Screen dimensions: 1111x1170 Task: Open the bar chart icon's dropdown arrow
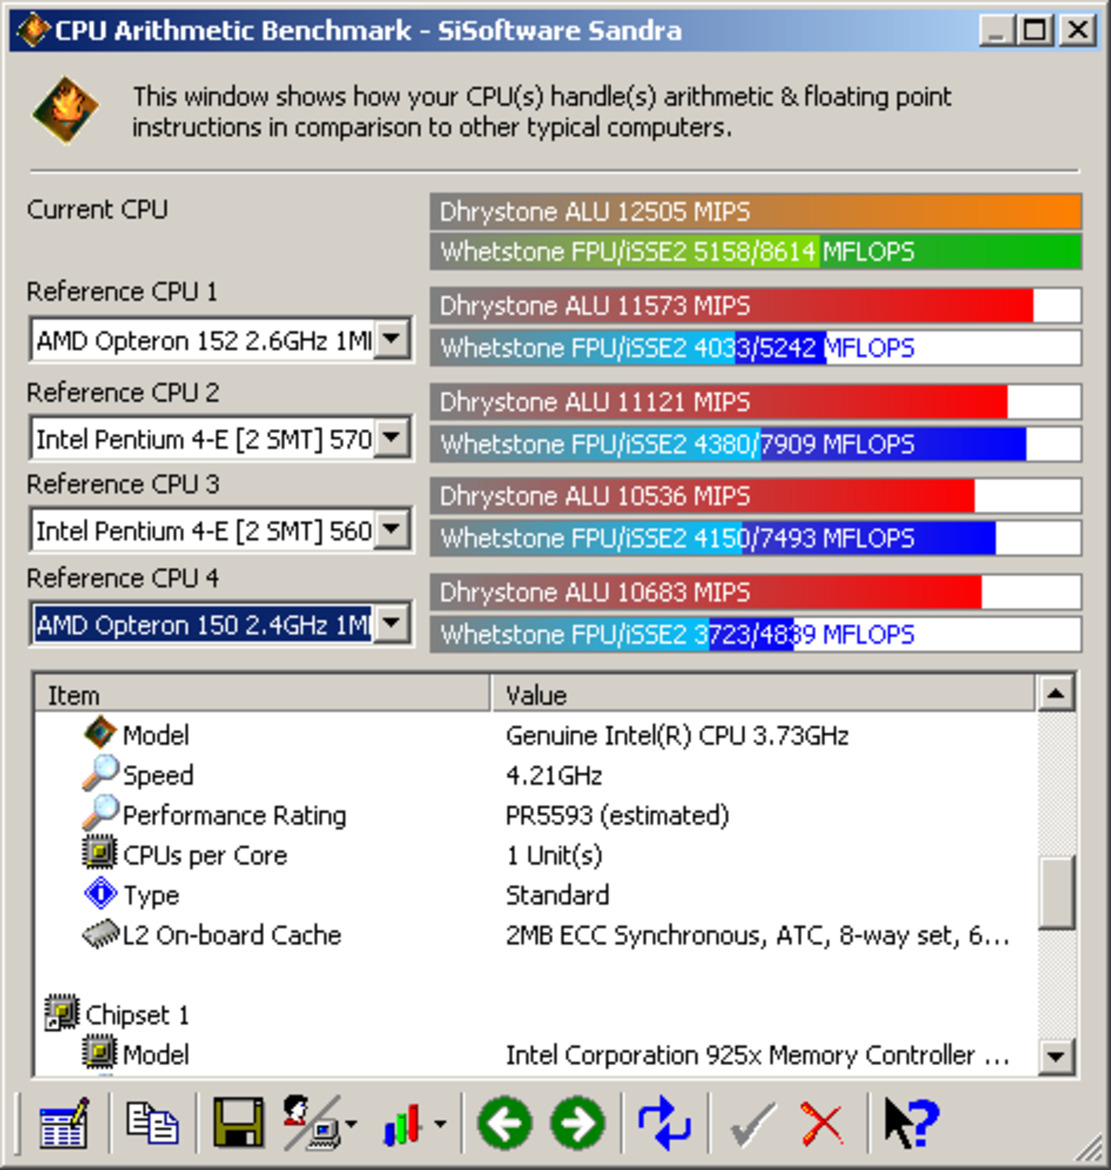[440, 1124]
